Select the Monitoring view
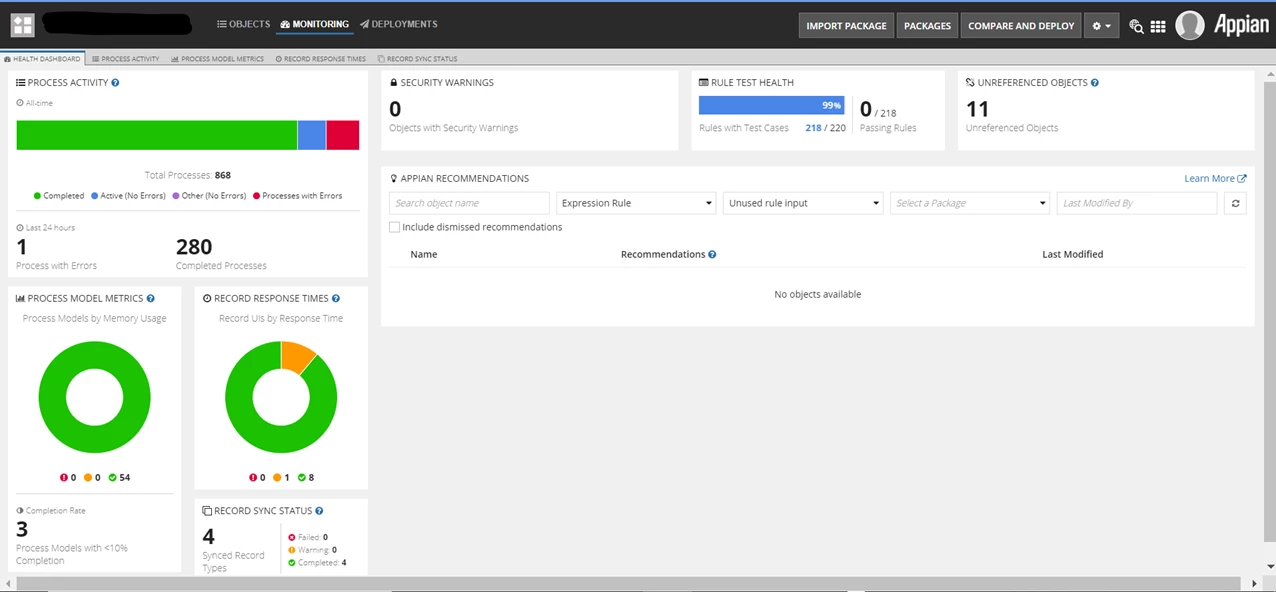The height and width of the screenshot is (592, 1276). (315, 24)
